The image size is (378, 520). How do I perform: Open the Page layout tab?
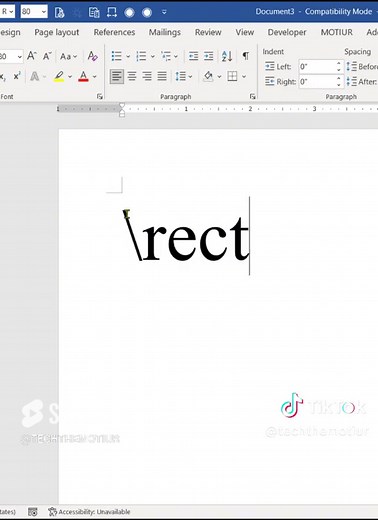pos(57,32)
